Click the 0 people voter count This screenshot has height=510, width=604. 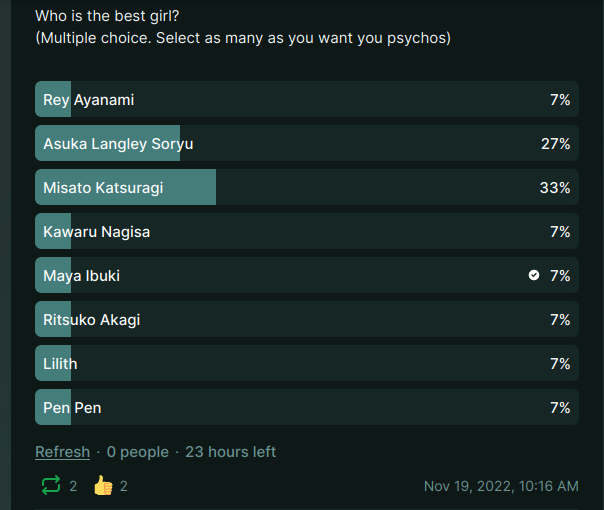pyautogui.click(x=138, y=452)
